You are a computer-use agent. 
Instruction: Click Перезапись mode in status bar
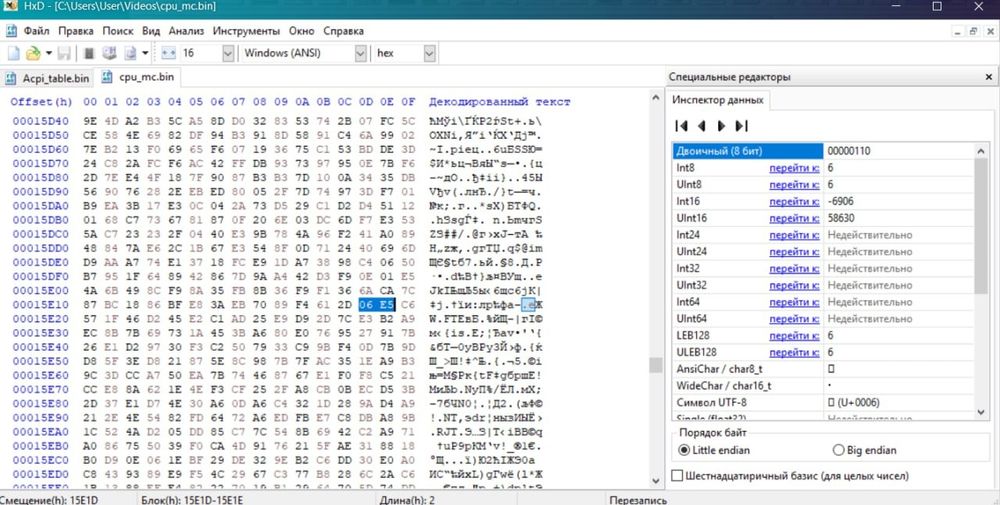click(x=638, y=500)
